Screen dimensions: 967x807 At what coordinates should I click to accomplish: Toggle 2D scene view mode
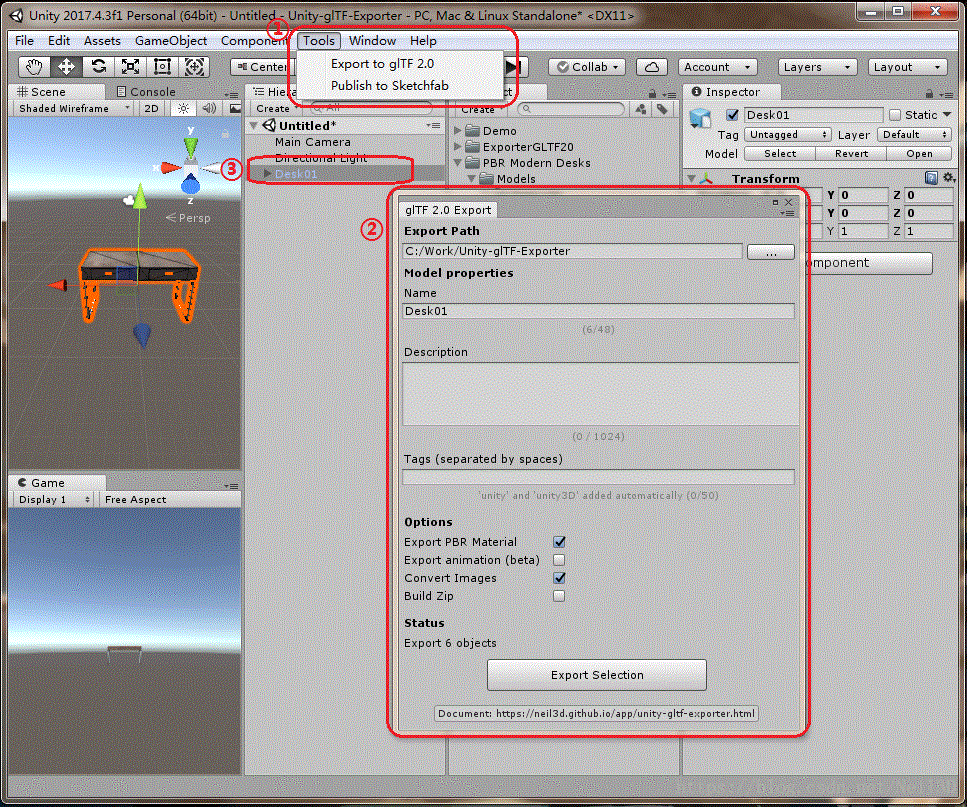[x=151, y=109]
